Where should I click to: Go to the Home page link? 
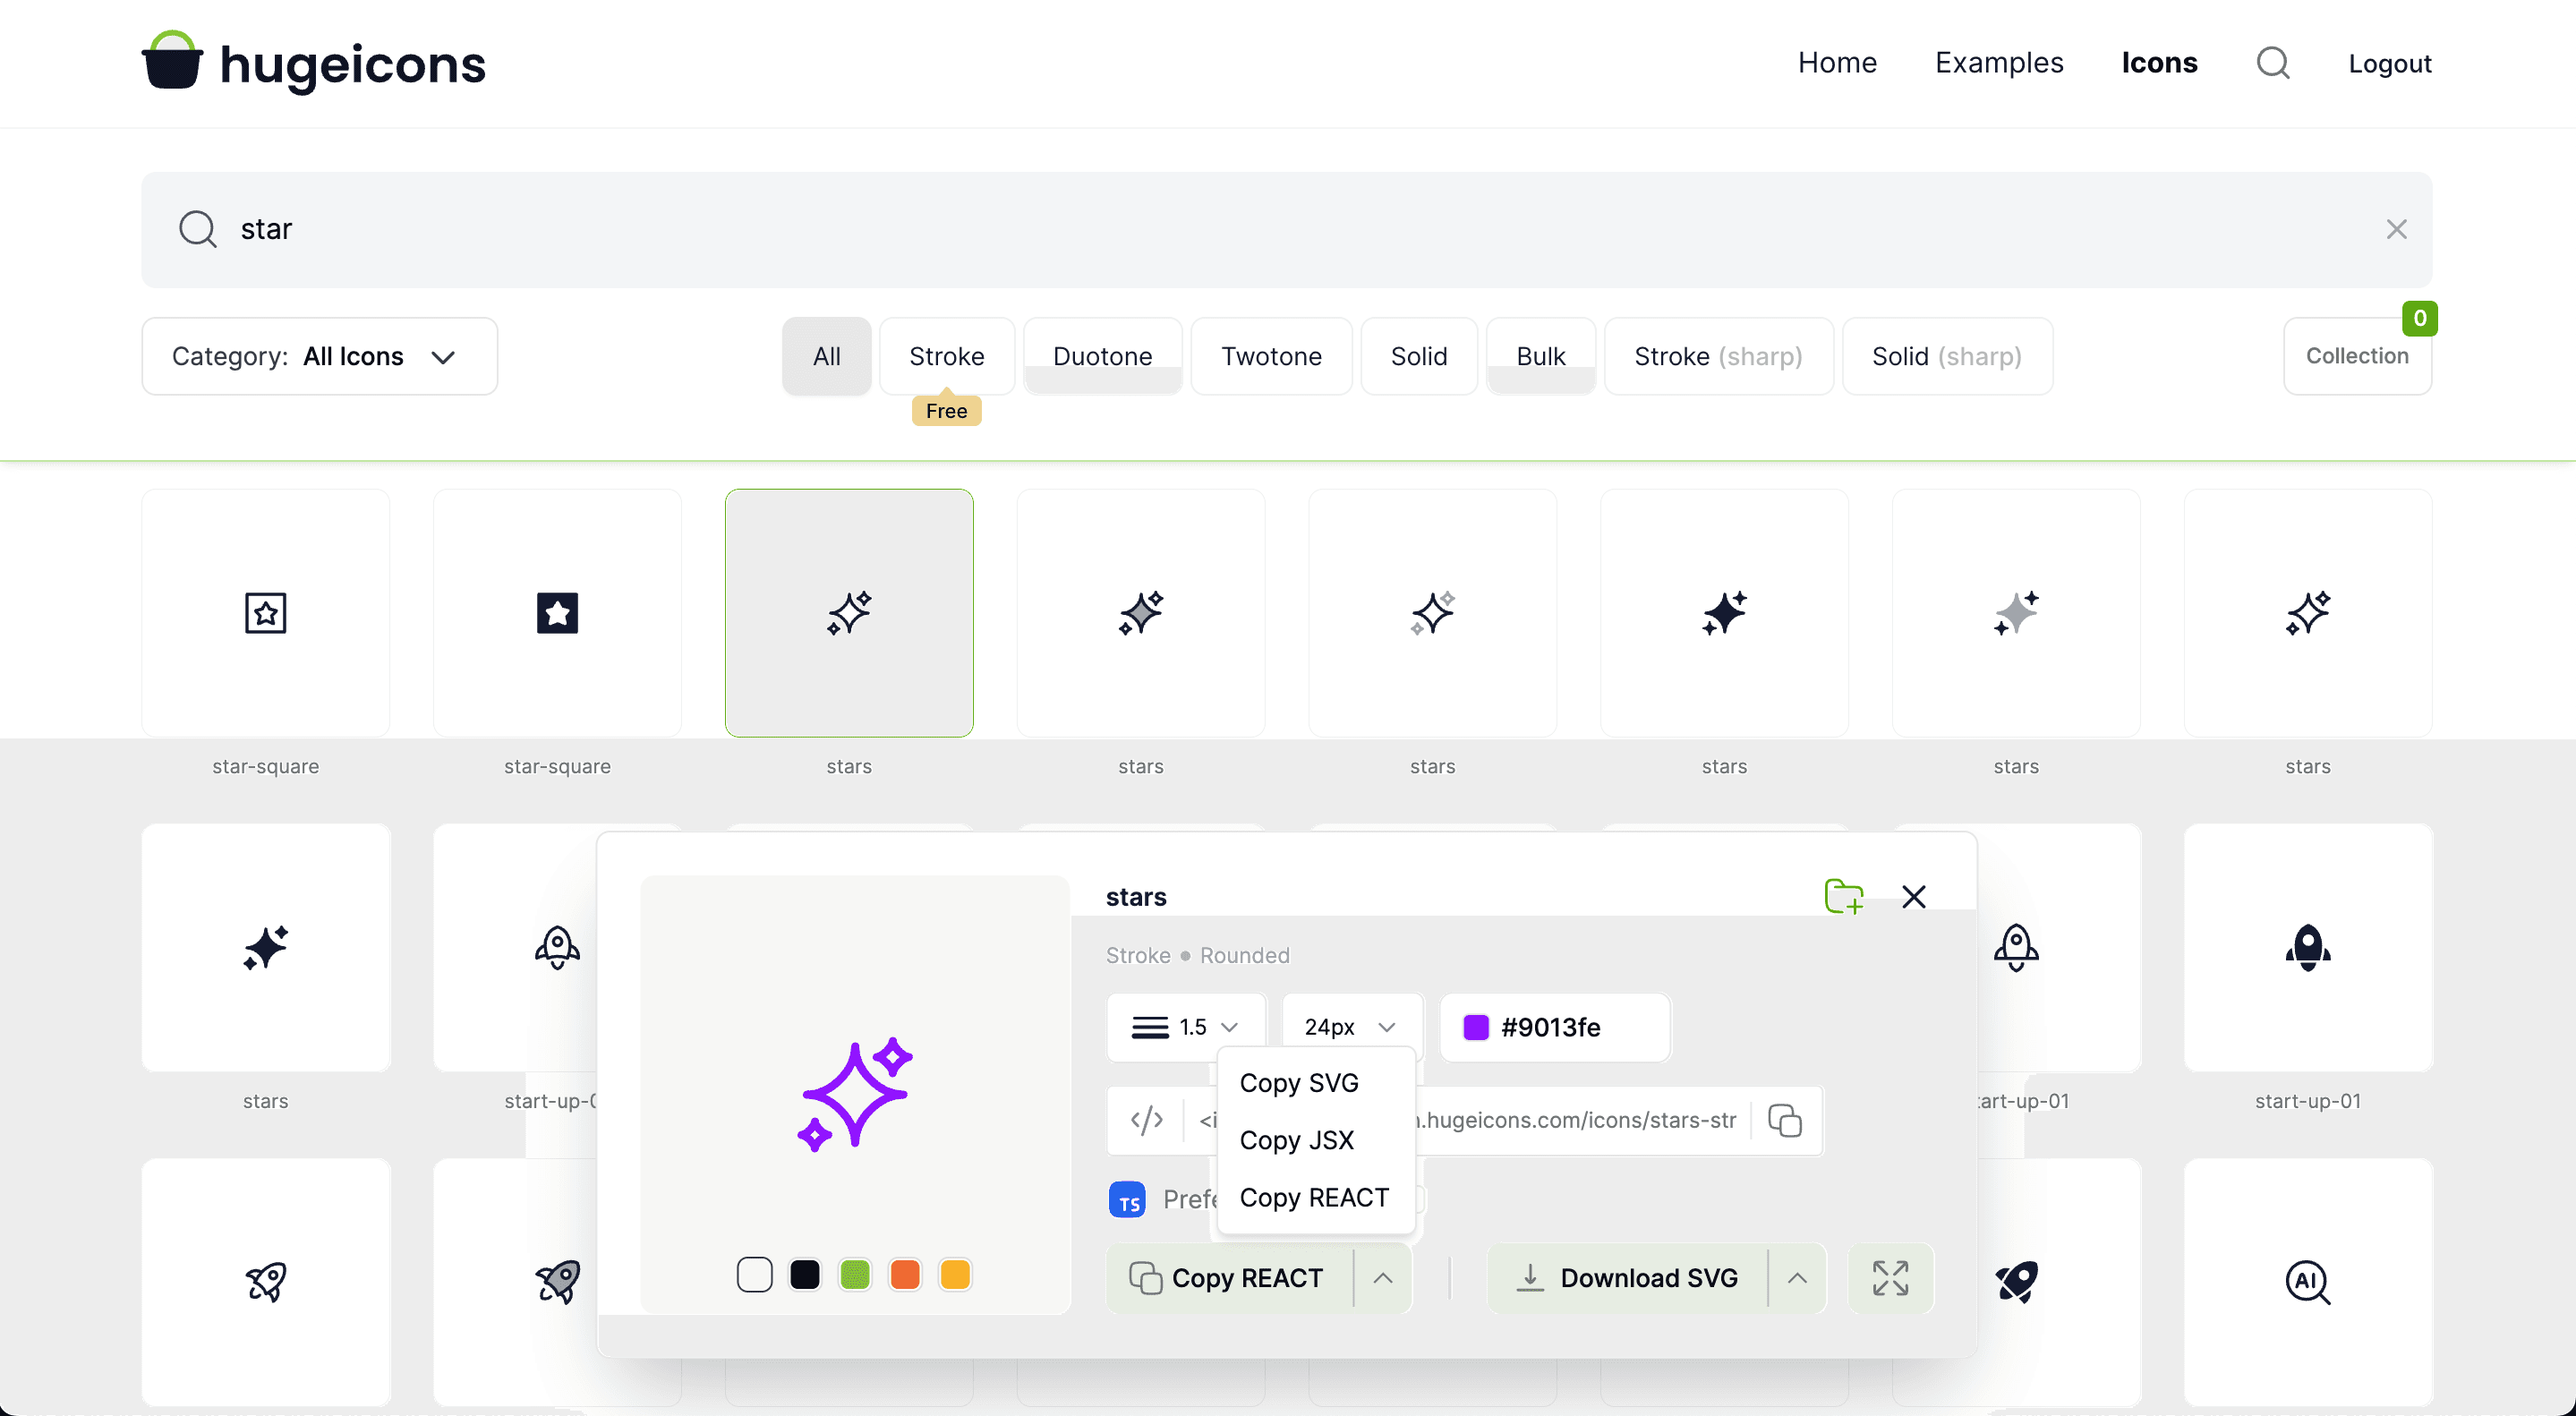(x=1837, y=62)
